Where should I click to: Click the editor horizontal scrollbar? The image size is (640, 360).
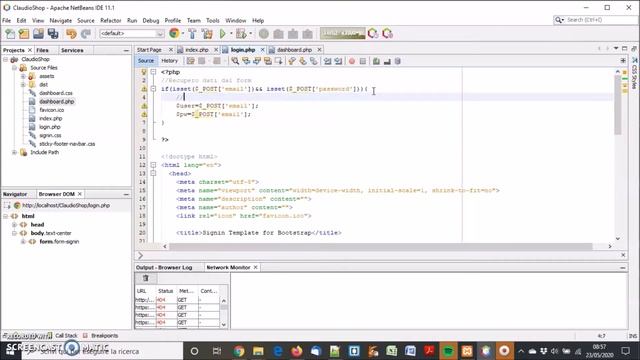[x=380, y=247]
